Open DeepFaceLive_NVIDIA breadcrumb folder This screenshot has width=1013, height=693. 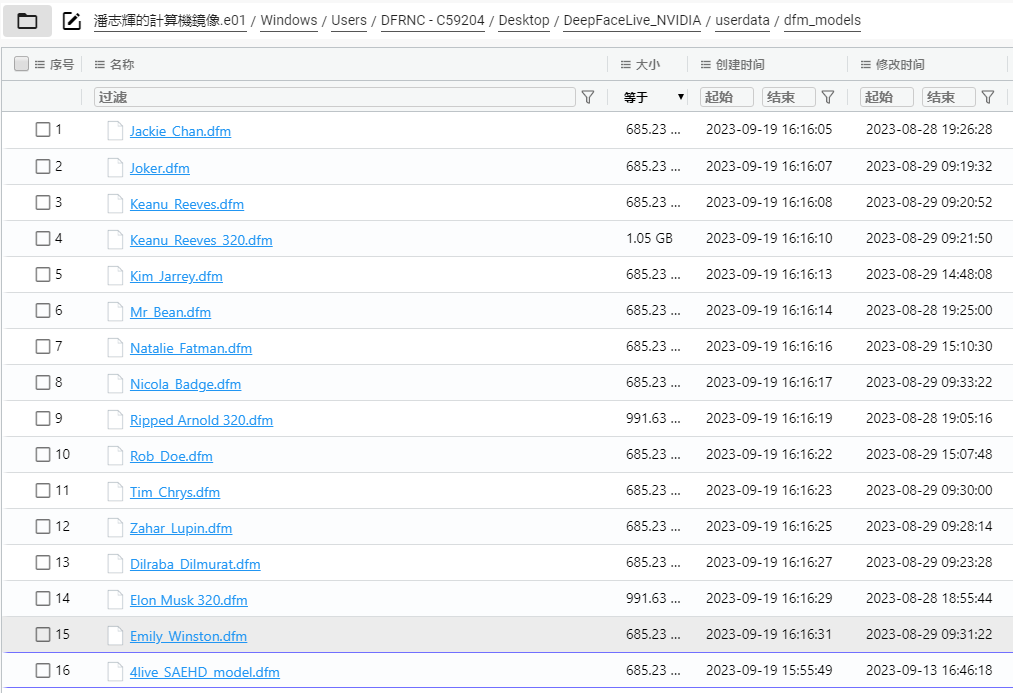[632, 21]
